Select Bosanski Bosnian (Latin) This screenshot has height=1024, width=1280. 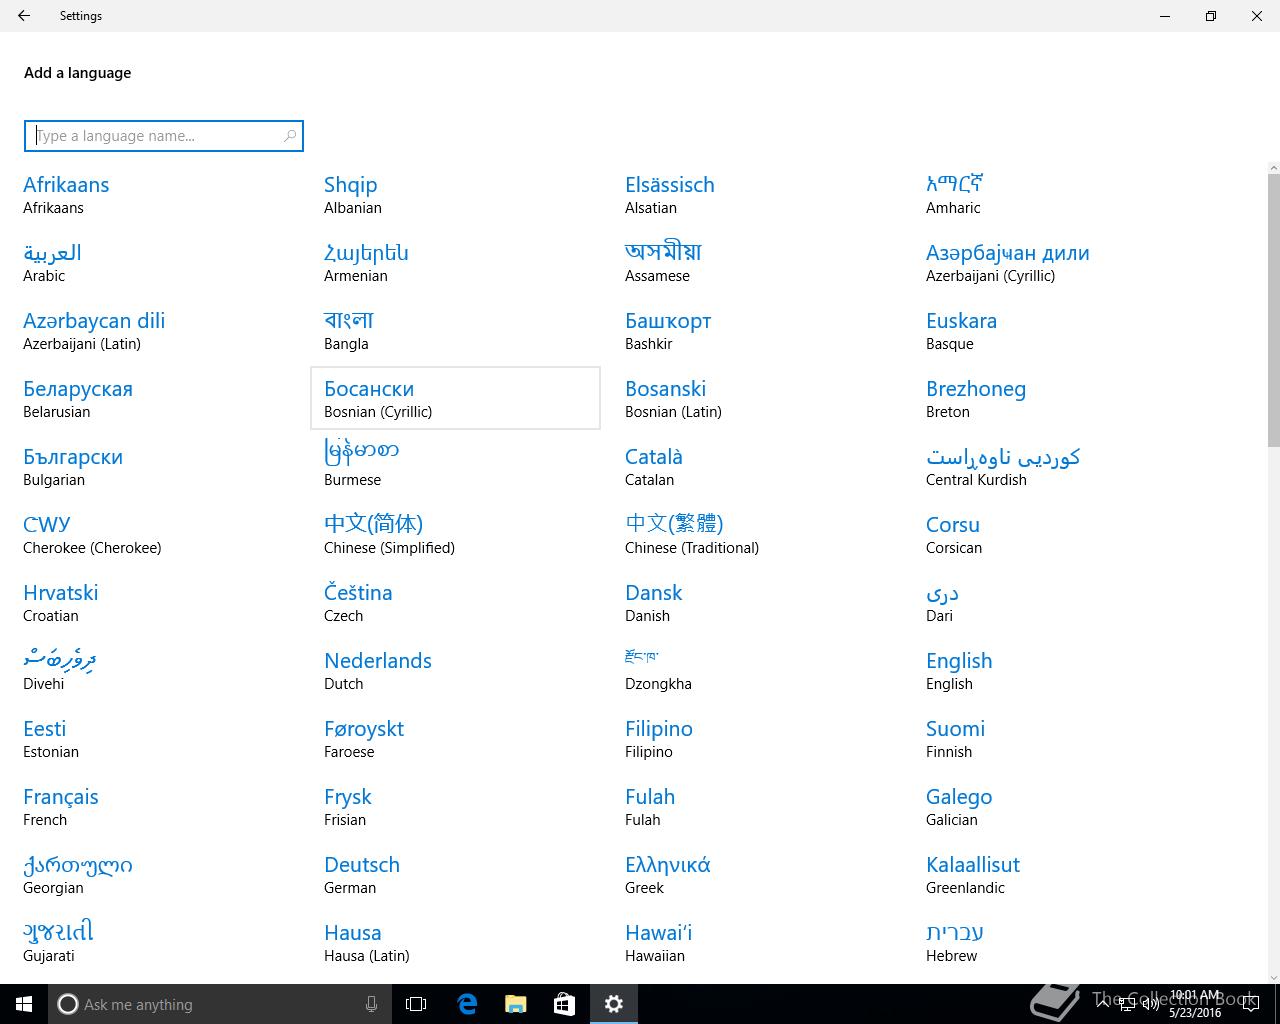(756, 398)
